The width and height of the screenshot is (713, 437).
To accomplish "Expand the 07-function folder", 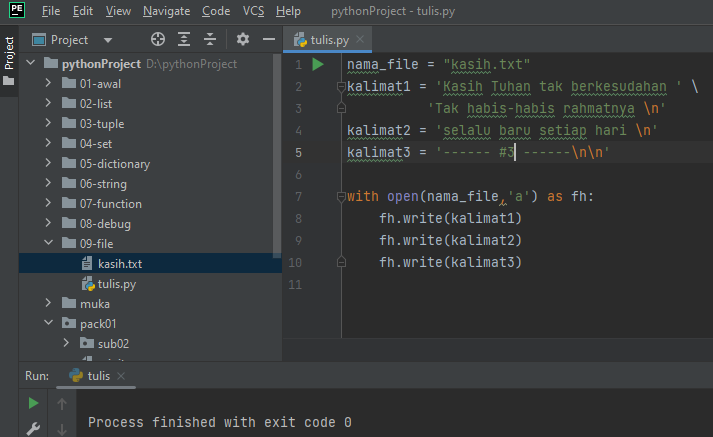I will pyautogui.click(x=48, y=203).
